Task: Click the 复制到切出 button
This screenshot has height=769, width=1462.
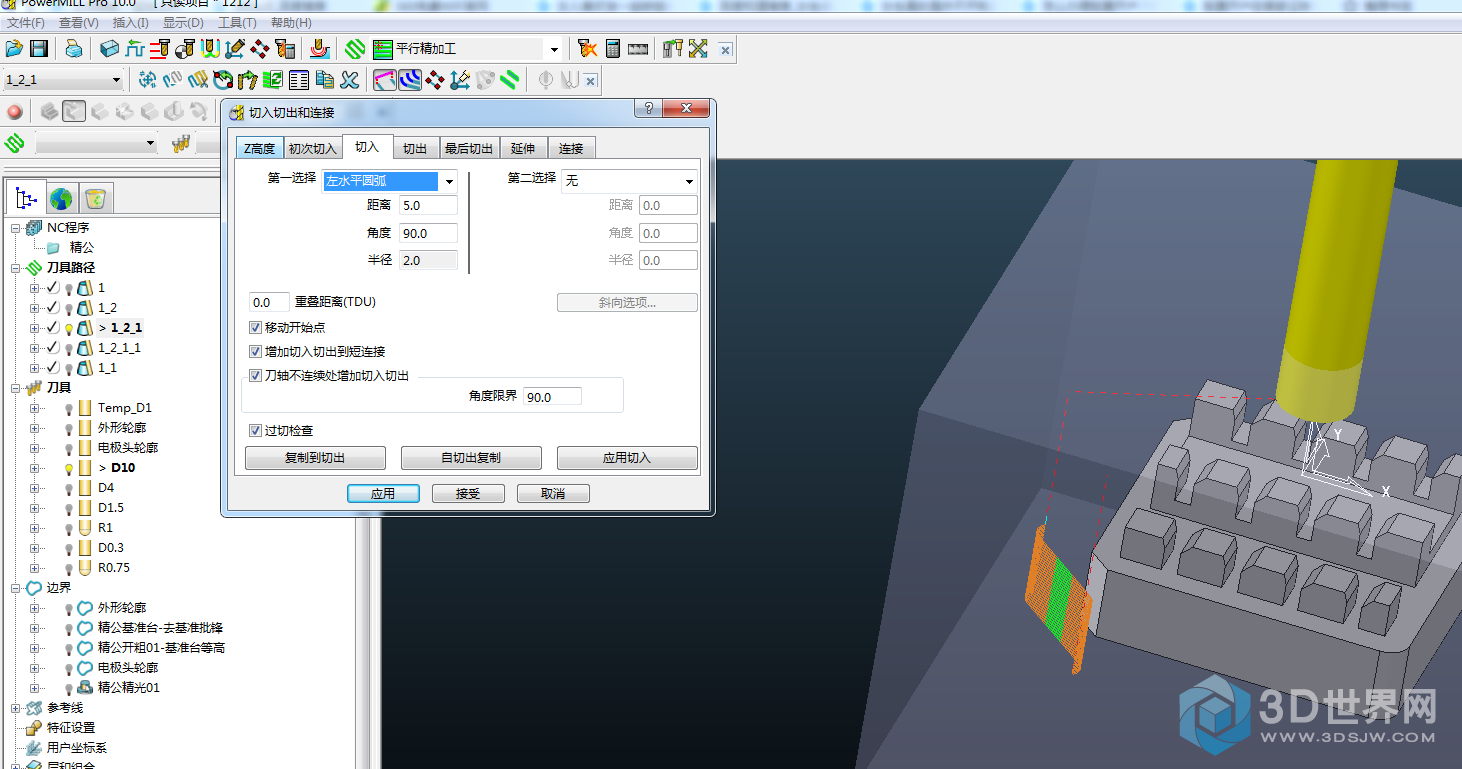Action: pyautogui.click(x=315, y=458)
